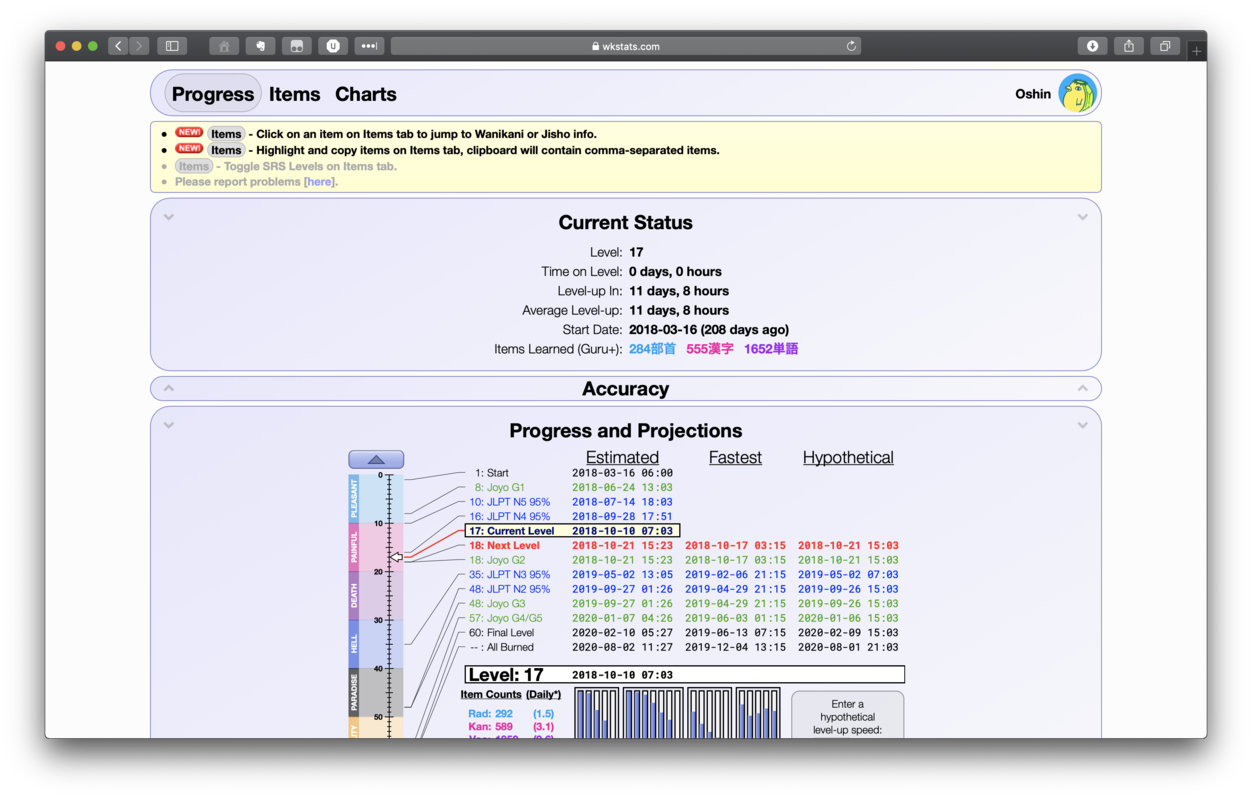Click the Accuracy section title

626,389
